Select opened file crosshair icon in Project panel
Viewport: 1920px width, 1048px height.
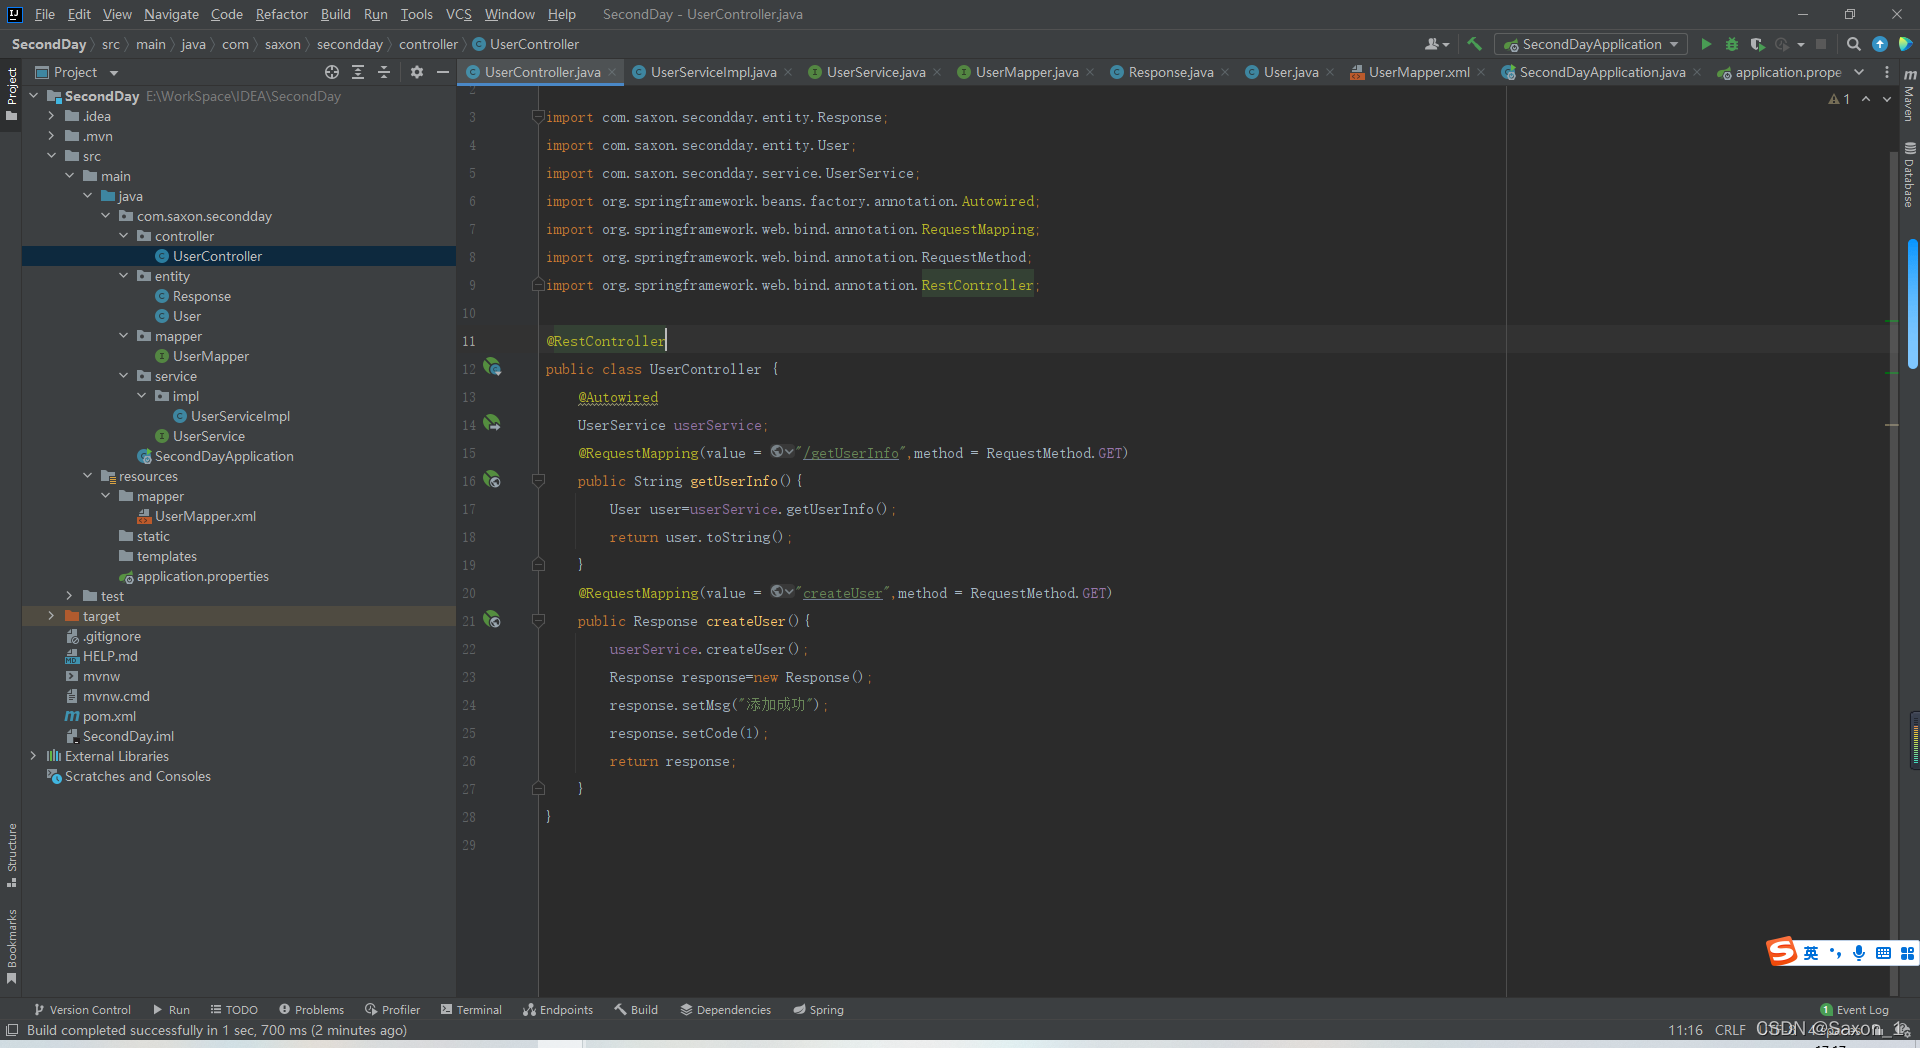click(x=332, y=72)
